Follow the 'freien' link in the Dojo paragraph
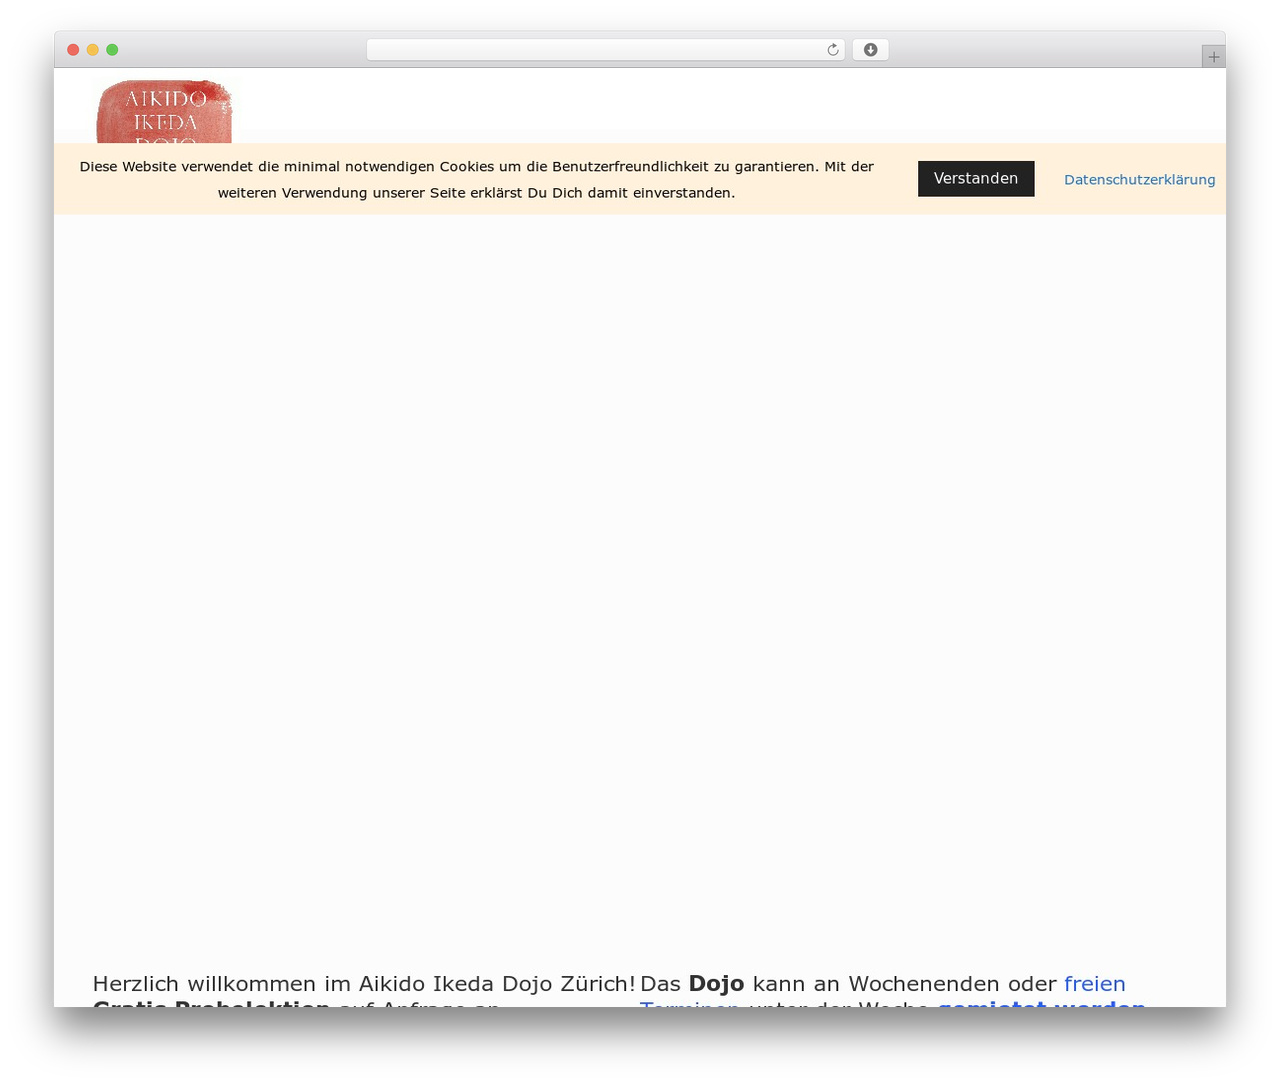 [x=1095, y=984]
